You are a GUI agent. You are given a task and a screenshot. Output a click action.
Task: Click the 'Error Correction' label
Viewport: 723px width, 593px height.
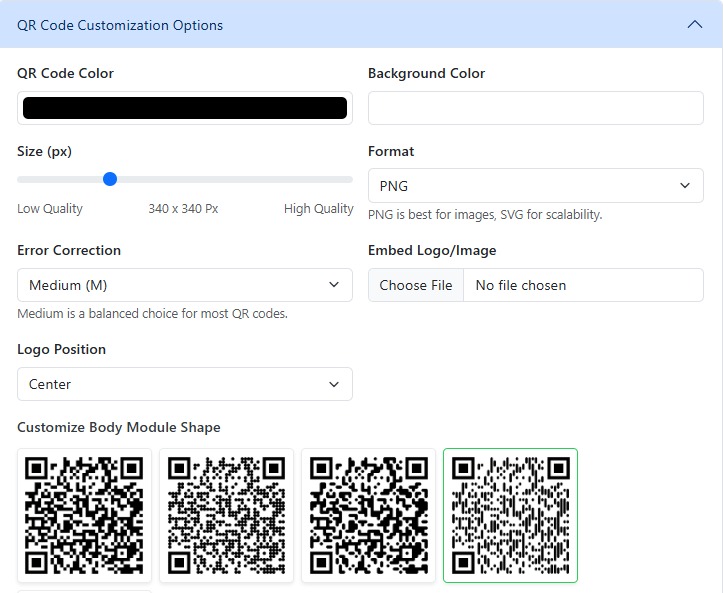[x=69, y=250]
